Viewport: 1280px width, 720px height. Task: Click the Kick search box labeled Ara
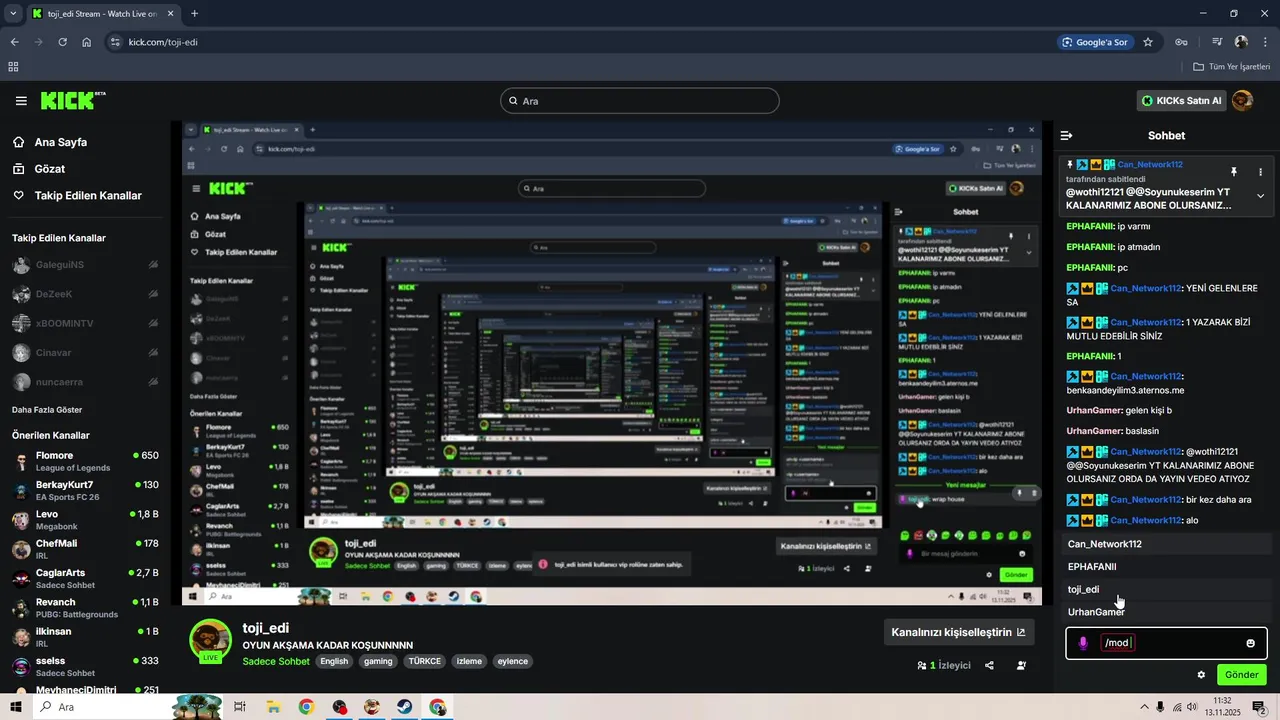tap(640, 101)
